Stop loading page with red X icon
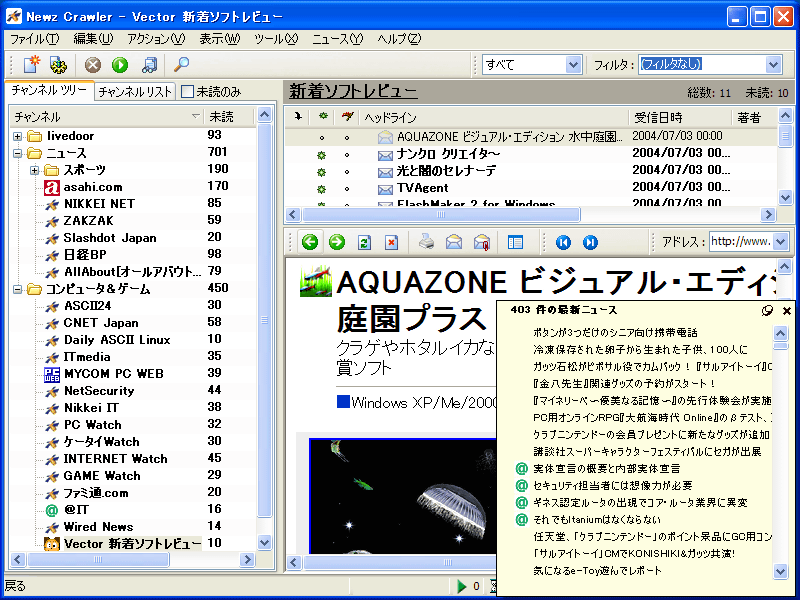This screenshot has height=600, width=800. point(391,242)
